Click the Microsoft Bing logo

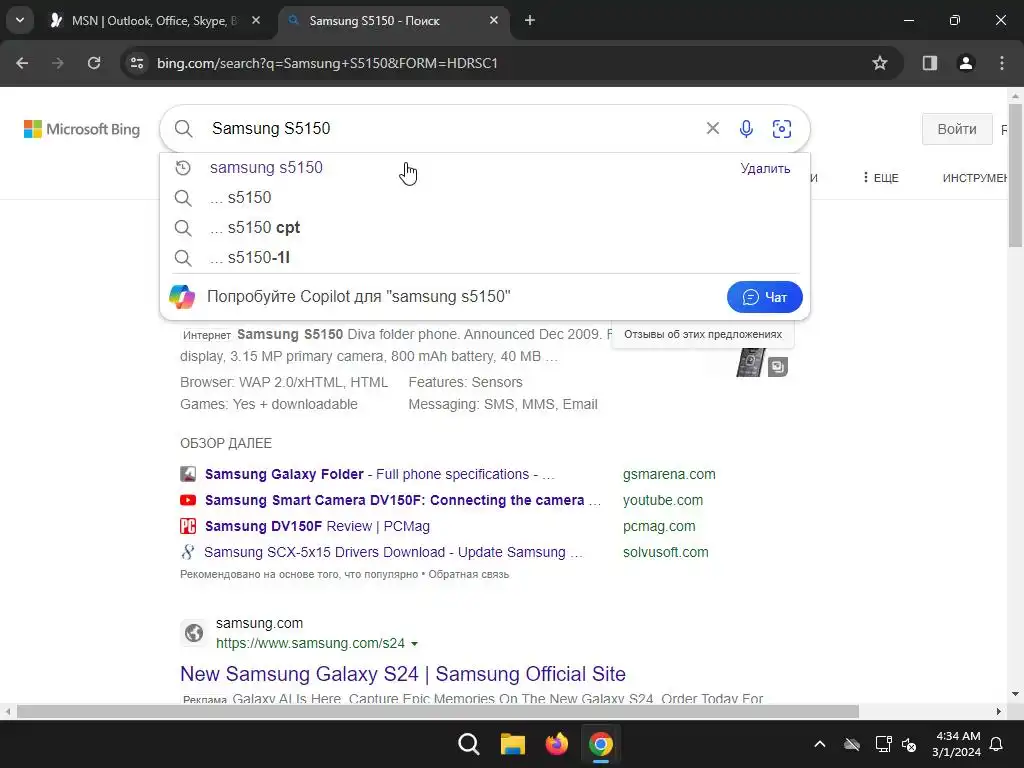click(82, 129)
